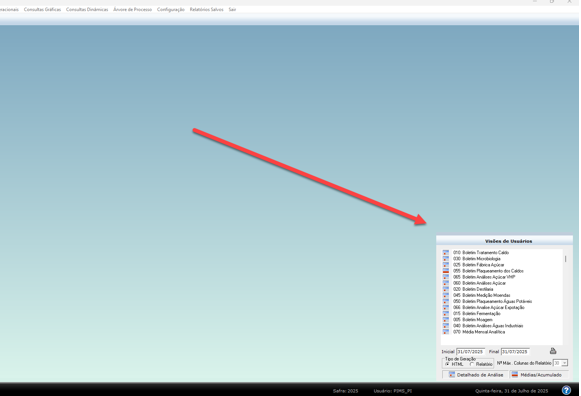This screenshot has width=581, height=396.
Task: Click the Inicial date field
Action: [471, 352]
